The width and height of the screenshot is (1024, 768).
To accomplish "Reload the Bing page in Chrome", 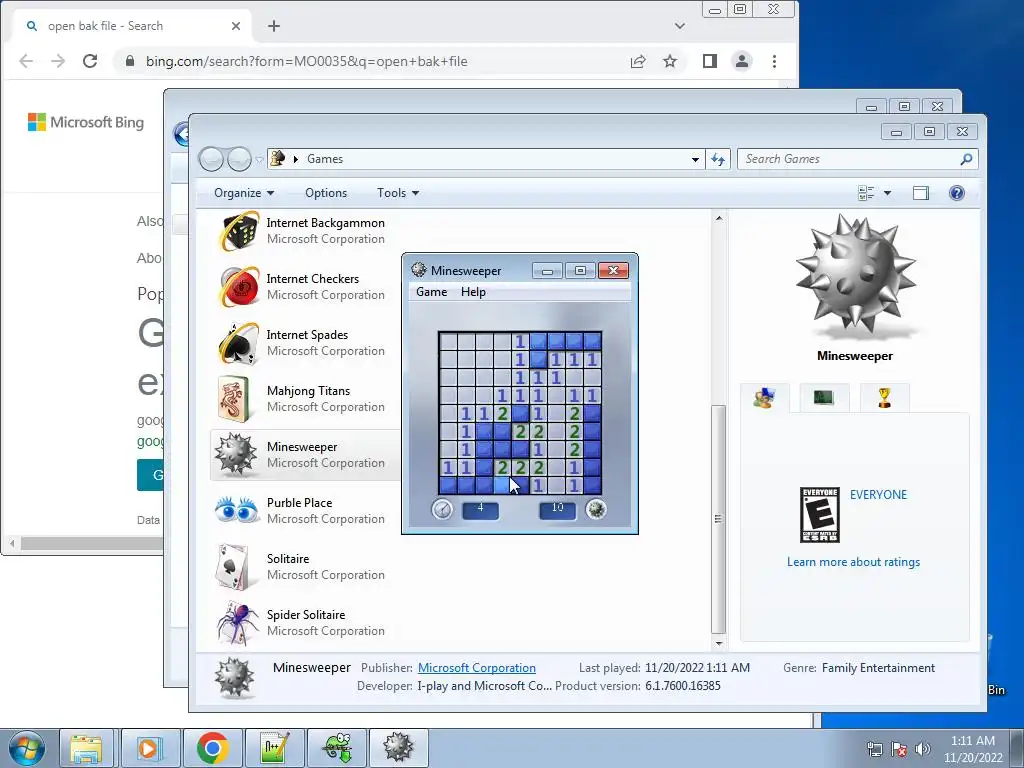I will tap(90, 61).
